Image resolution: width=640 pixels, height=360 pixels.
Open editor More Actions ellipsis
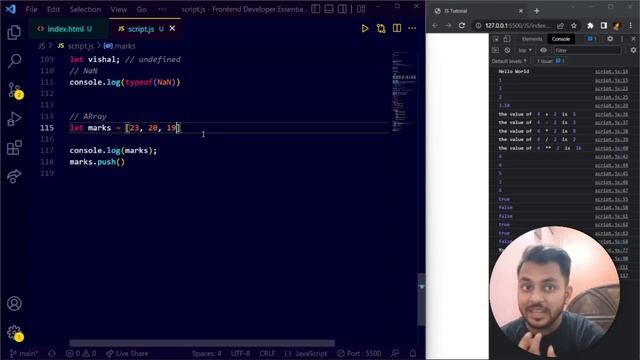tap(412, 29)
